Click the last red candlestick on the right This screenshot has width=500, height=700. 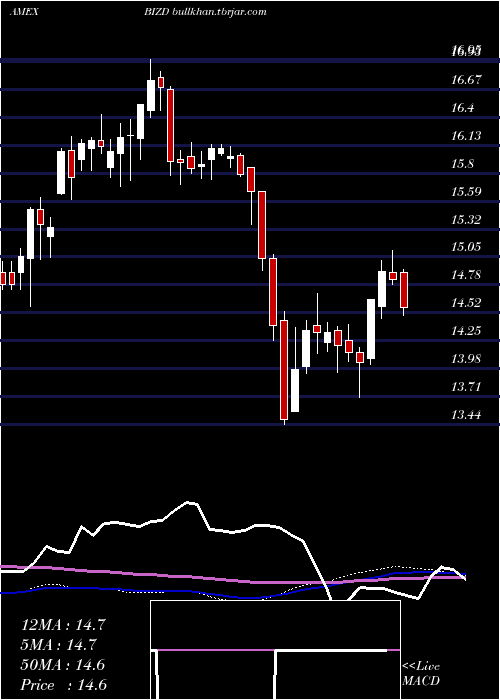404,290
